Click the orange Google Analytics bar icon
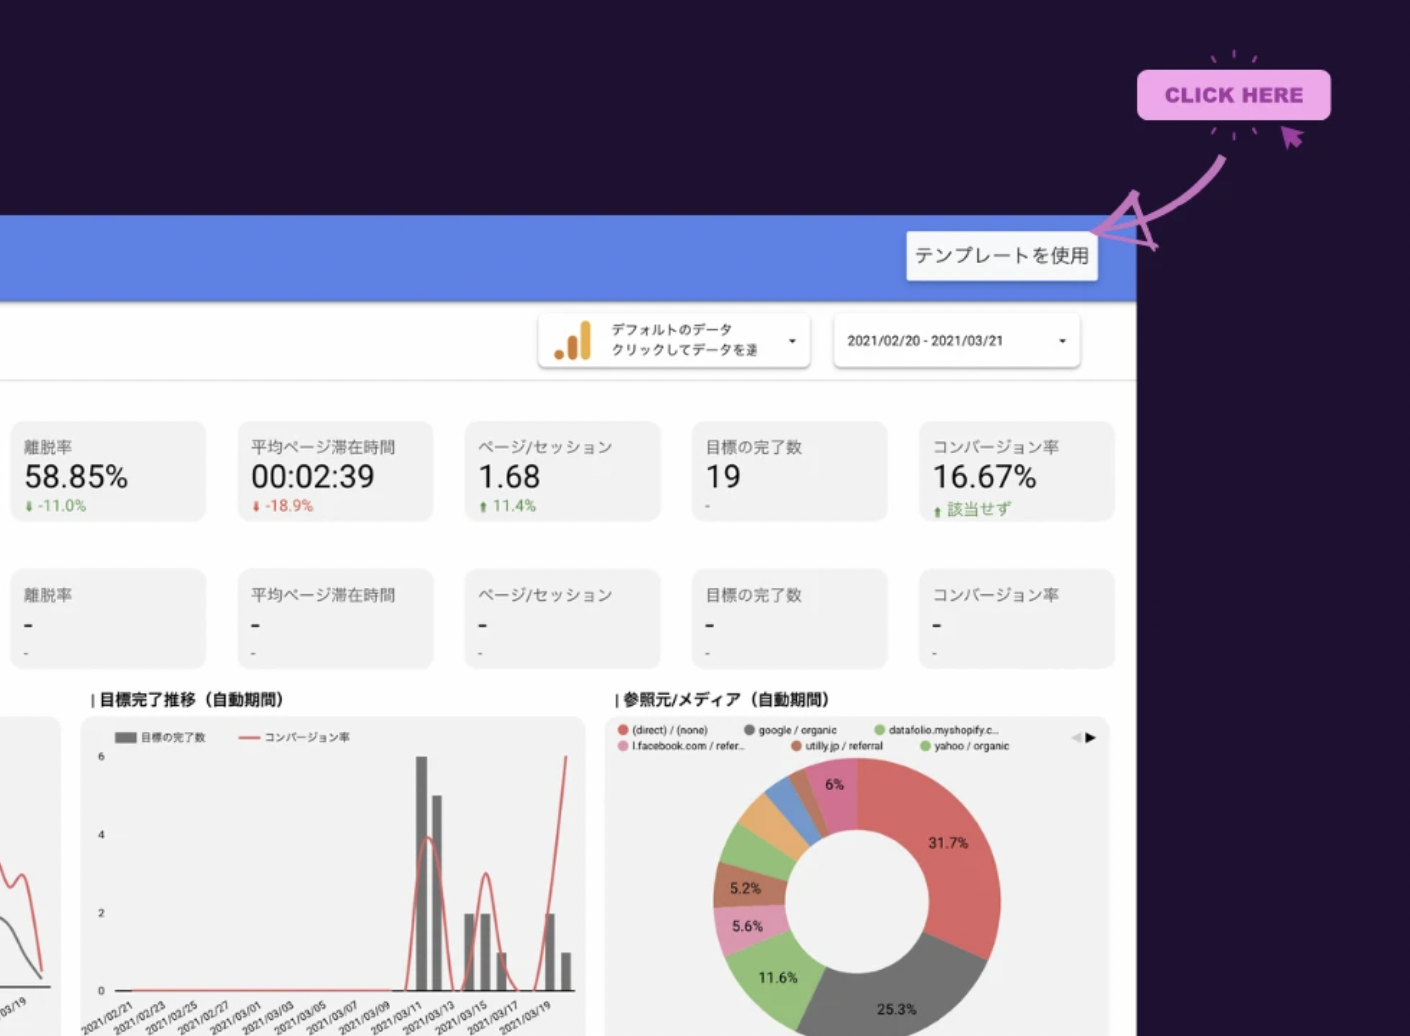1410x1036 pixels. click(573, 340)
